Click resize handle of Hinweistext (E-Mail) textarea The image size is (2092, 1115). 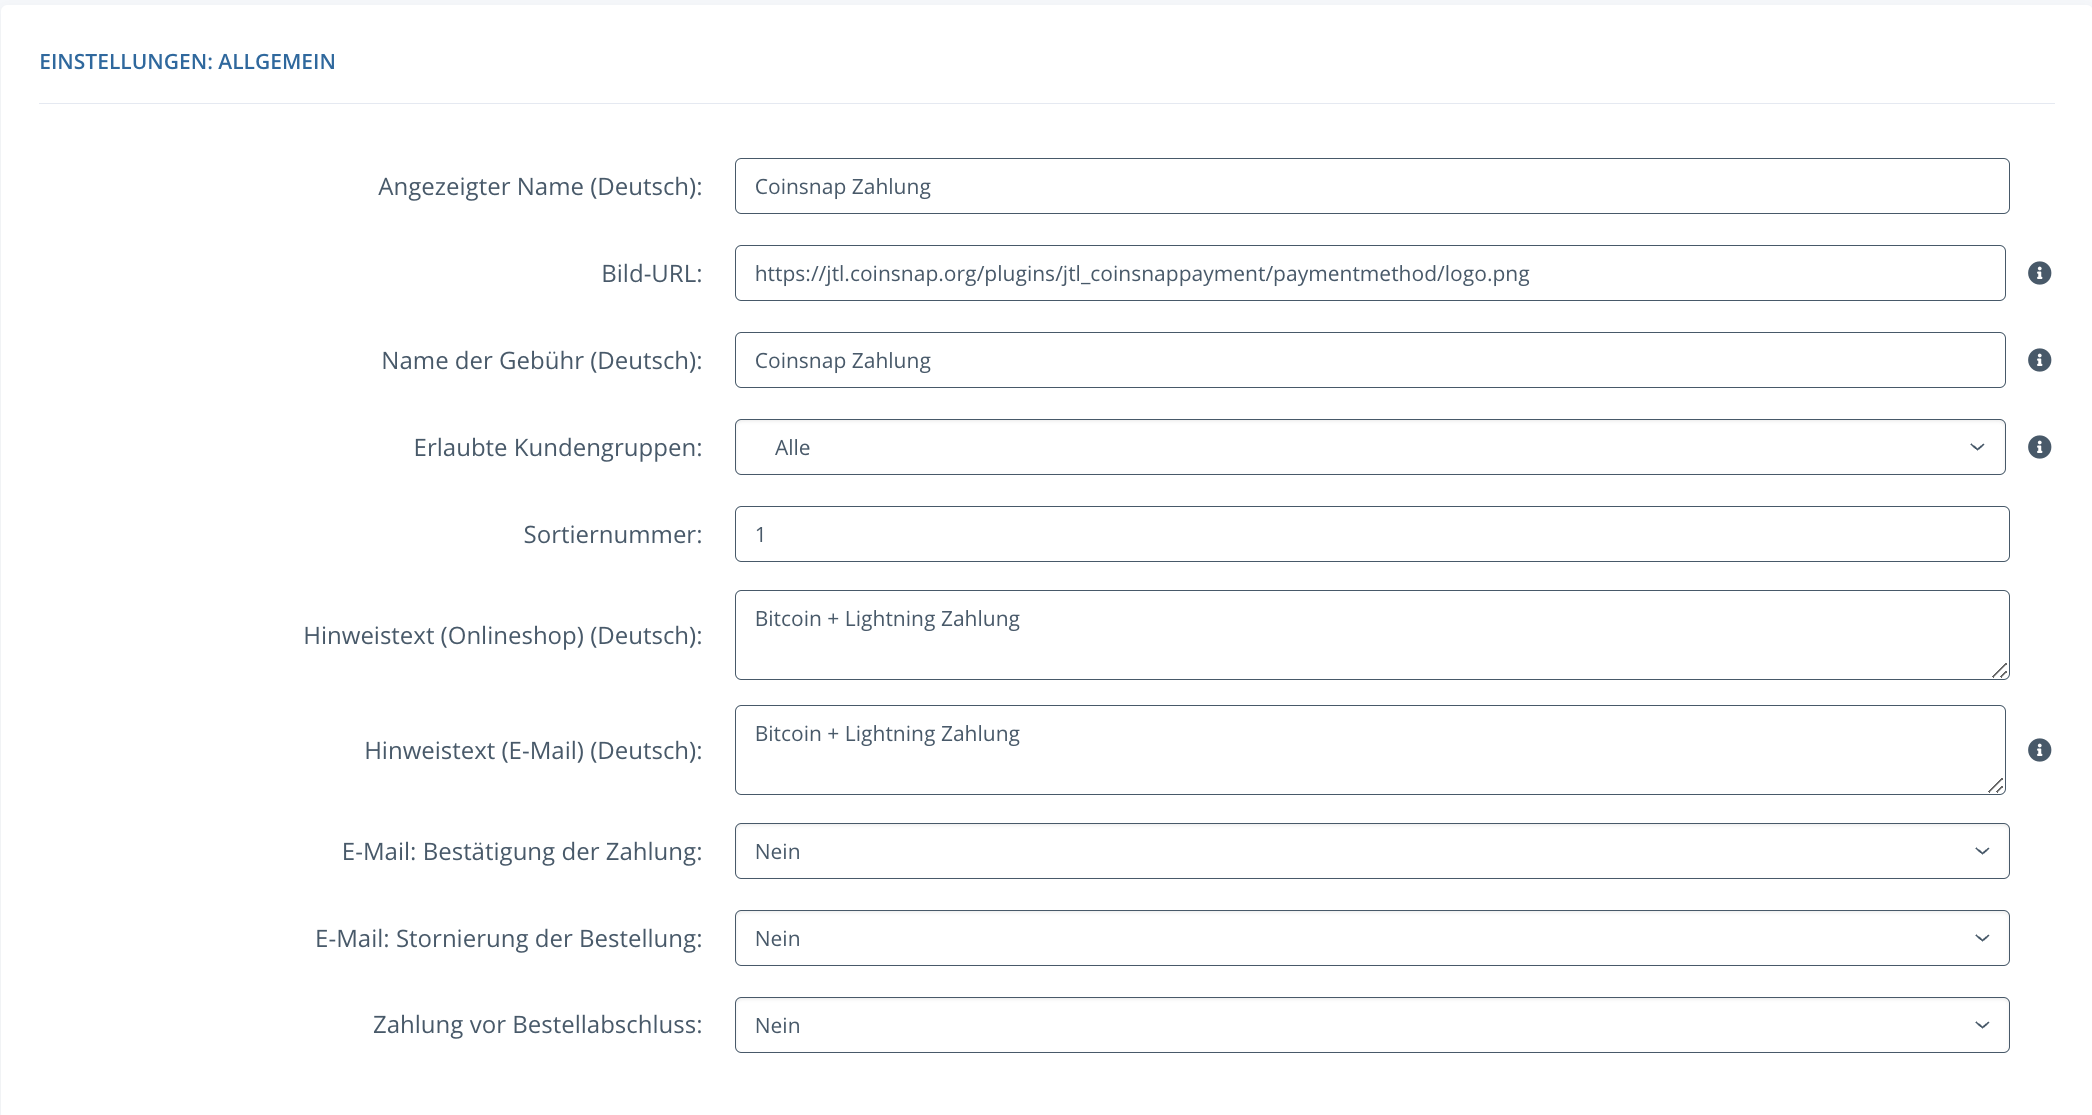[x=1995, y=785]
